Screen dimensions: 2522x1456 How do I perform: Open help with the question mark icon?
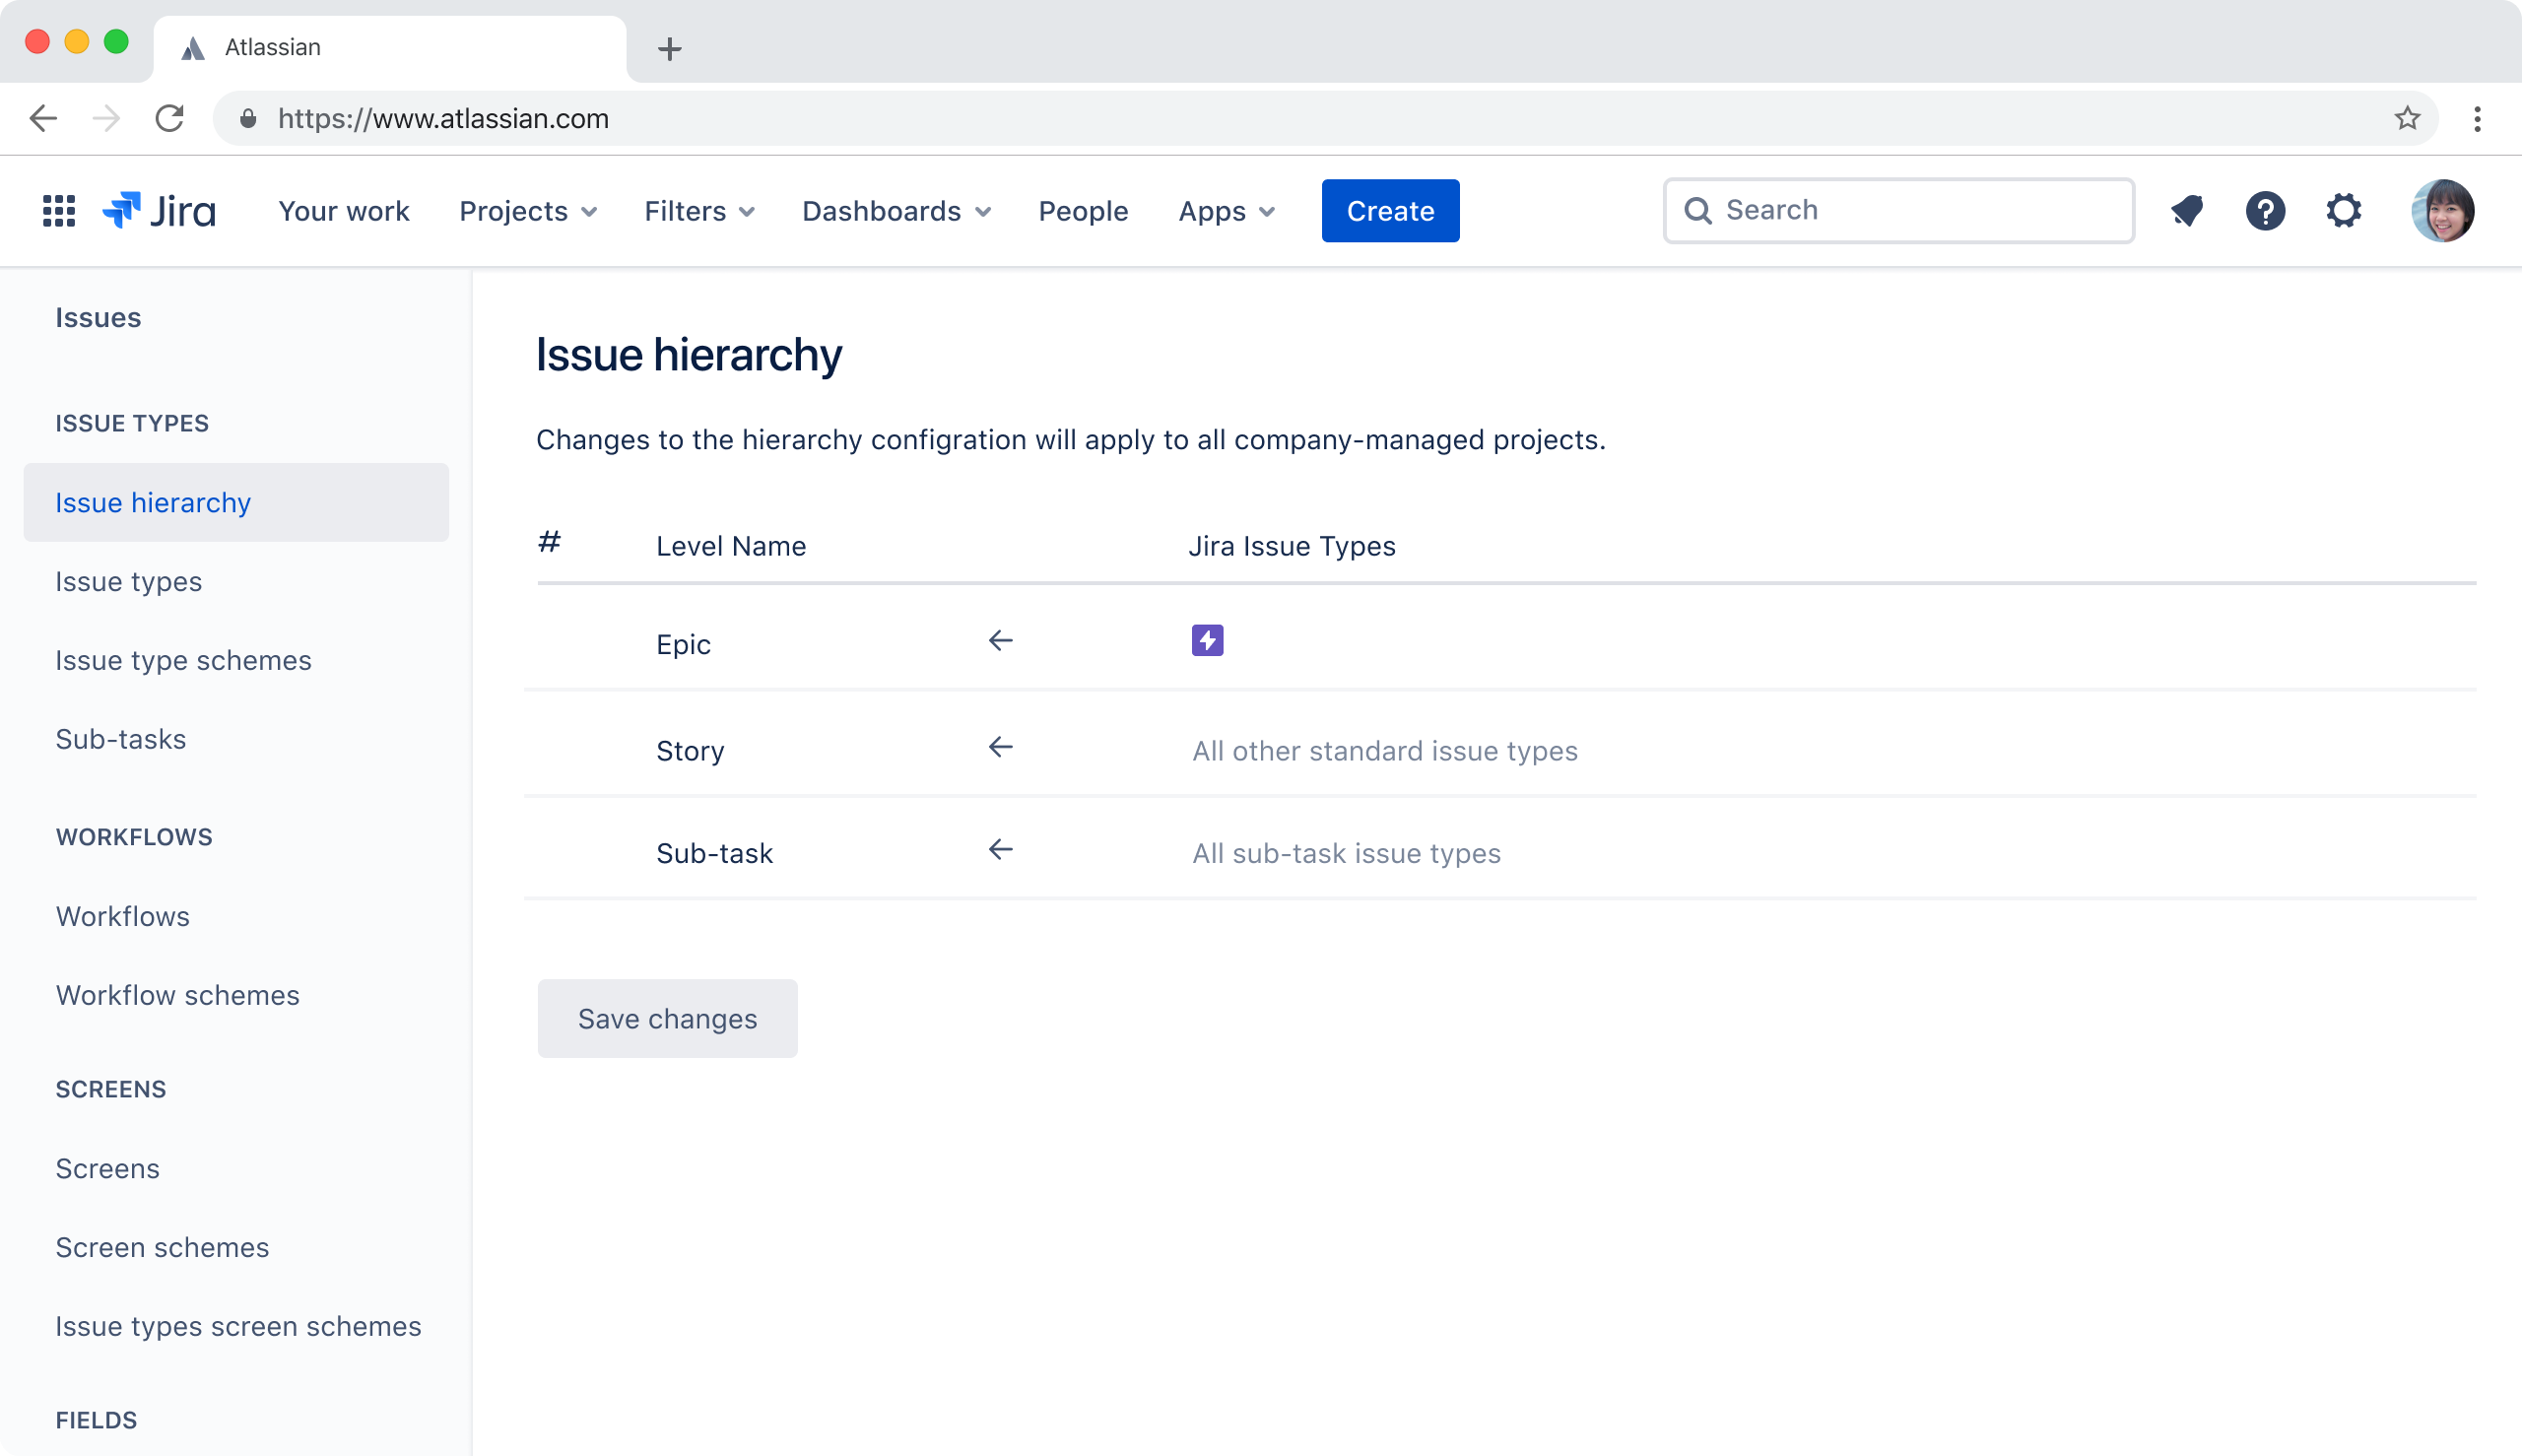[2266, 210]
